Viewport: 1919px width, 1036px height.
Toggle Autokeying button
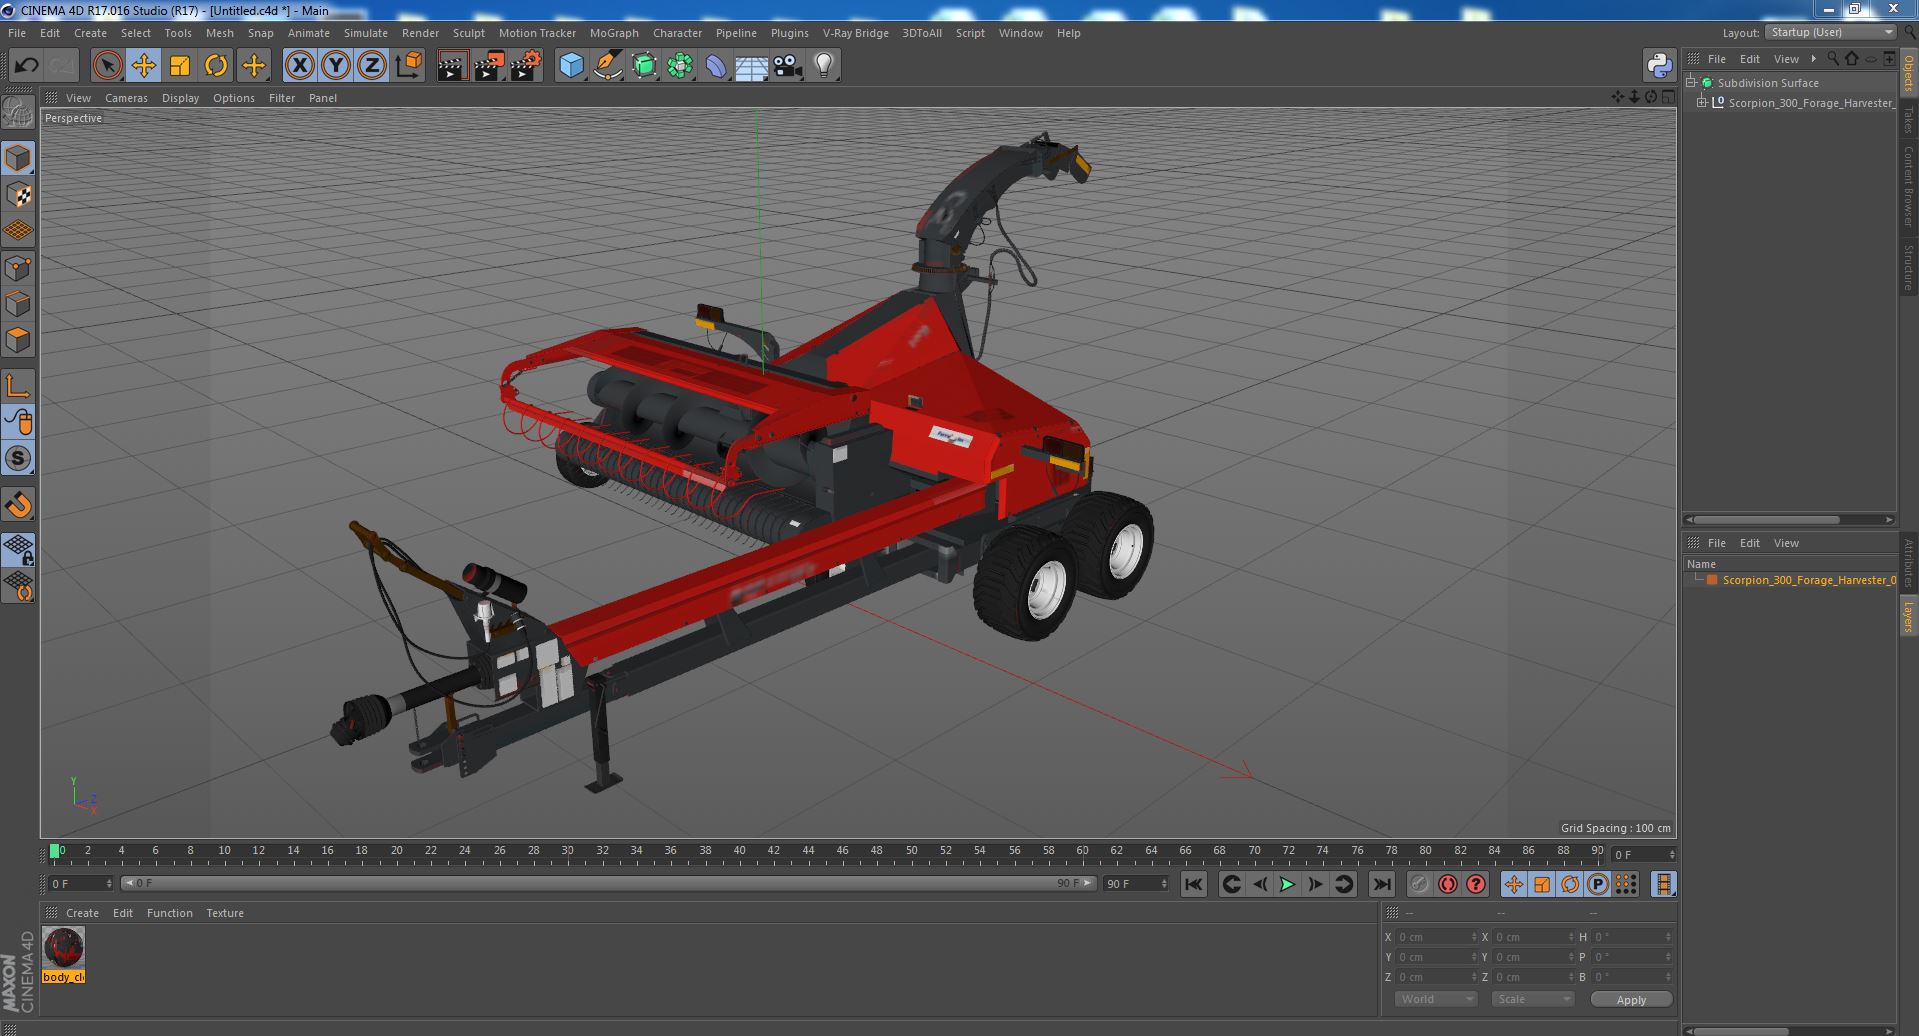coord(1447,884)
